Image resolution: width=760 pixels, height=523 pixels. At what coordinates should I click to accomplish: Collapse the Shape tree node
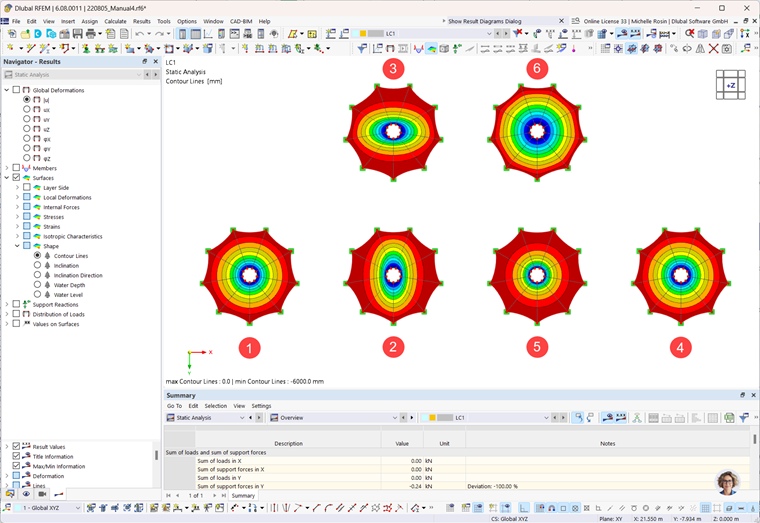pyautogui.click(x=17, y=246)
